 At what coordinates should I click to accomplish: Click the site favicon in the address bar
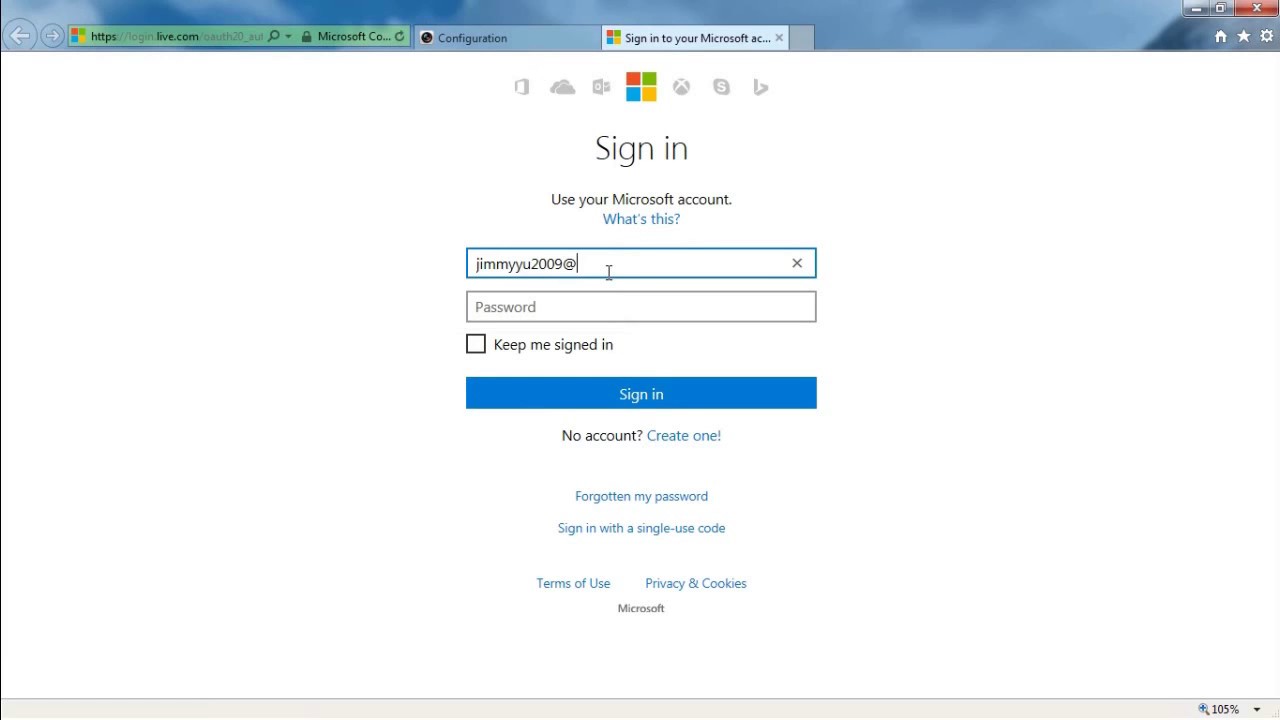[x=78, y=36]
